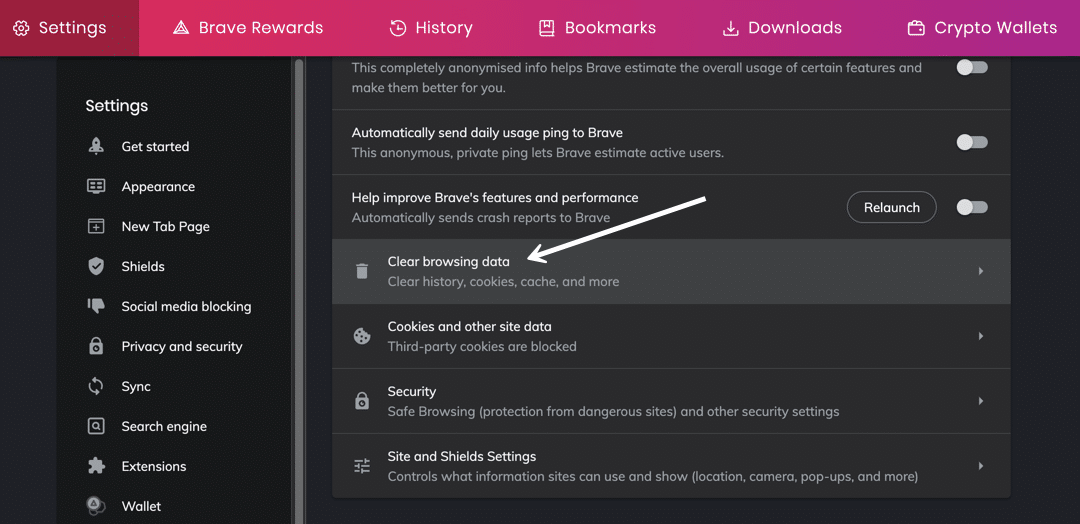Screen dimensions: 1080x524
Task: Click the Wallet icon in sidebar
Action: pos(96,506)
